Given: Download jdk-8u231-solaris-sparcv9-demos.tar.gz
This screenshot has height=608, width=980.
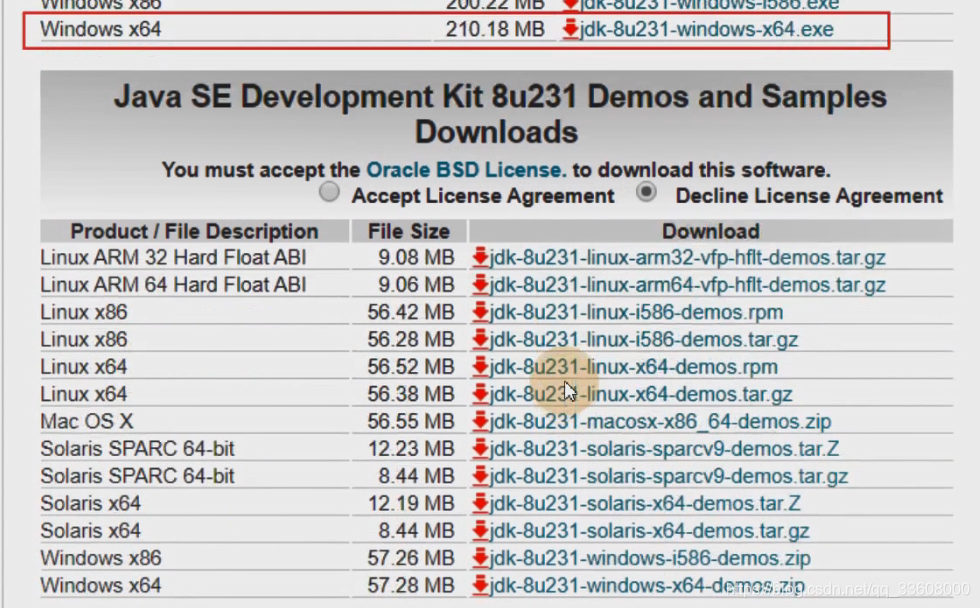Looking at the screenshot, I should (669, 476).
